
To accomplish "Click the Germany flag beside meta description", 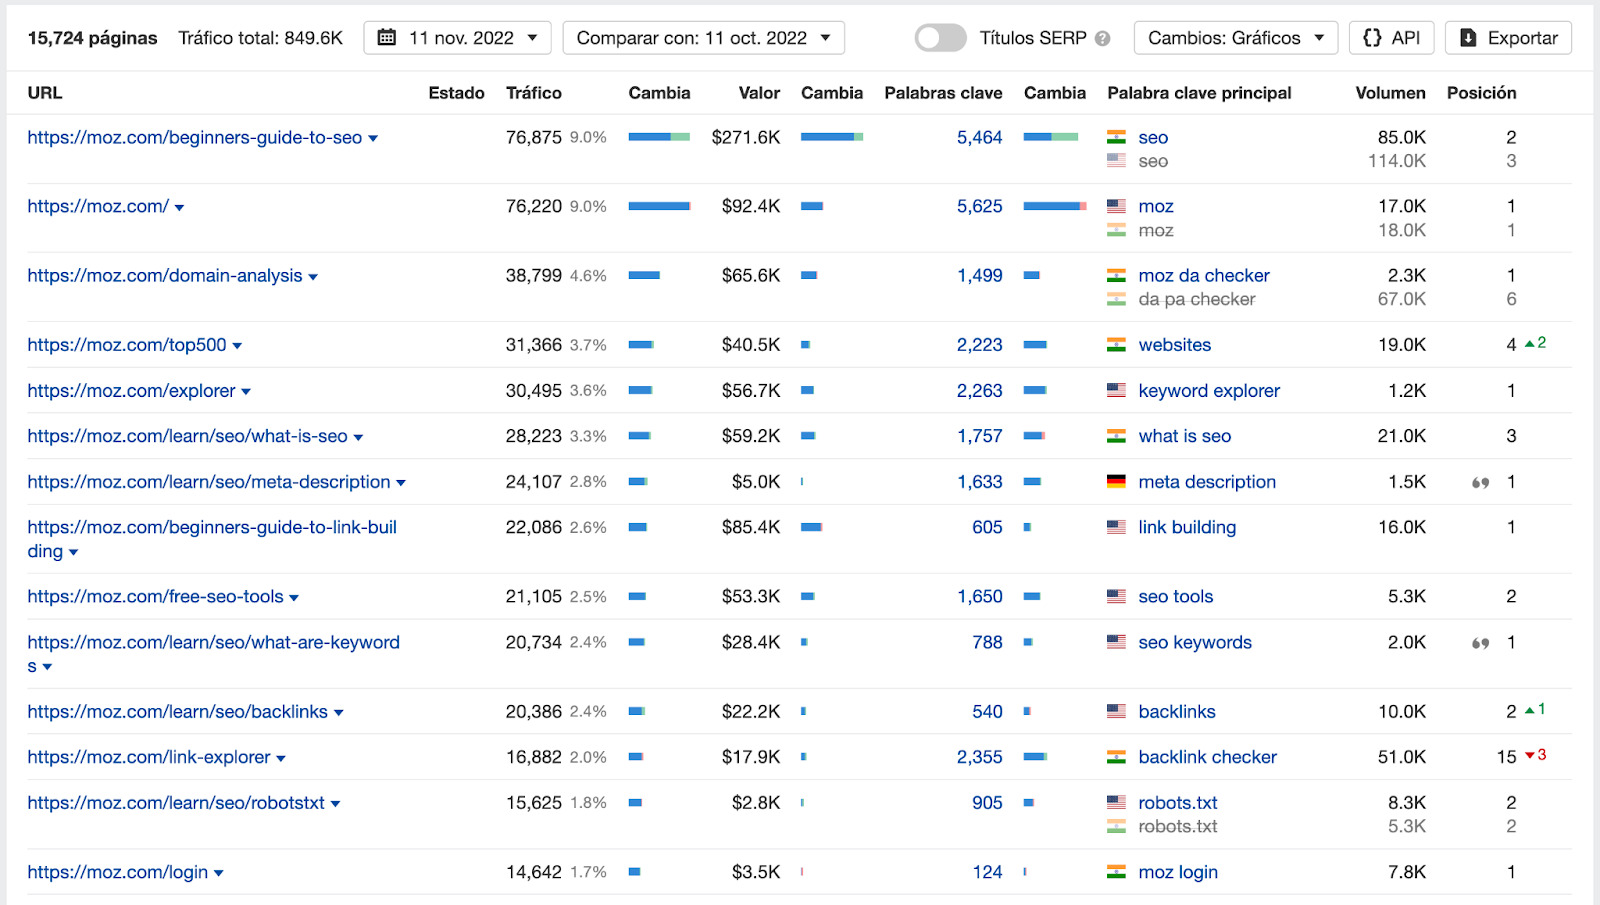I will click(1116, 482).
